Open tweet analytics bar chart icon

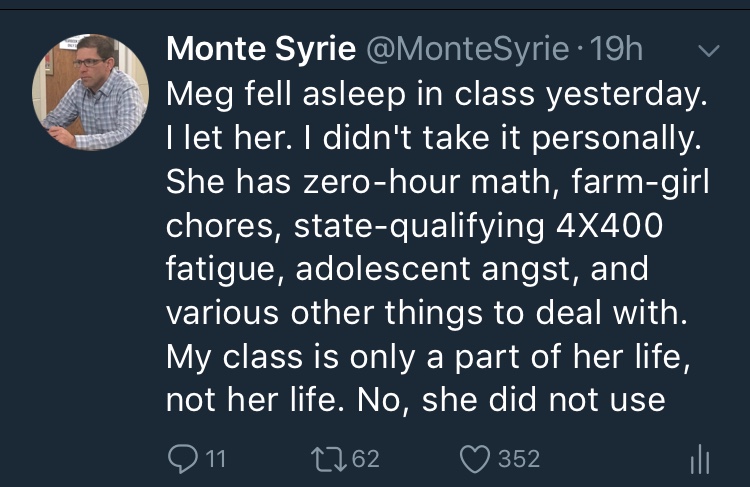[700, 459]
